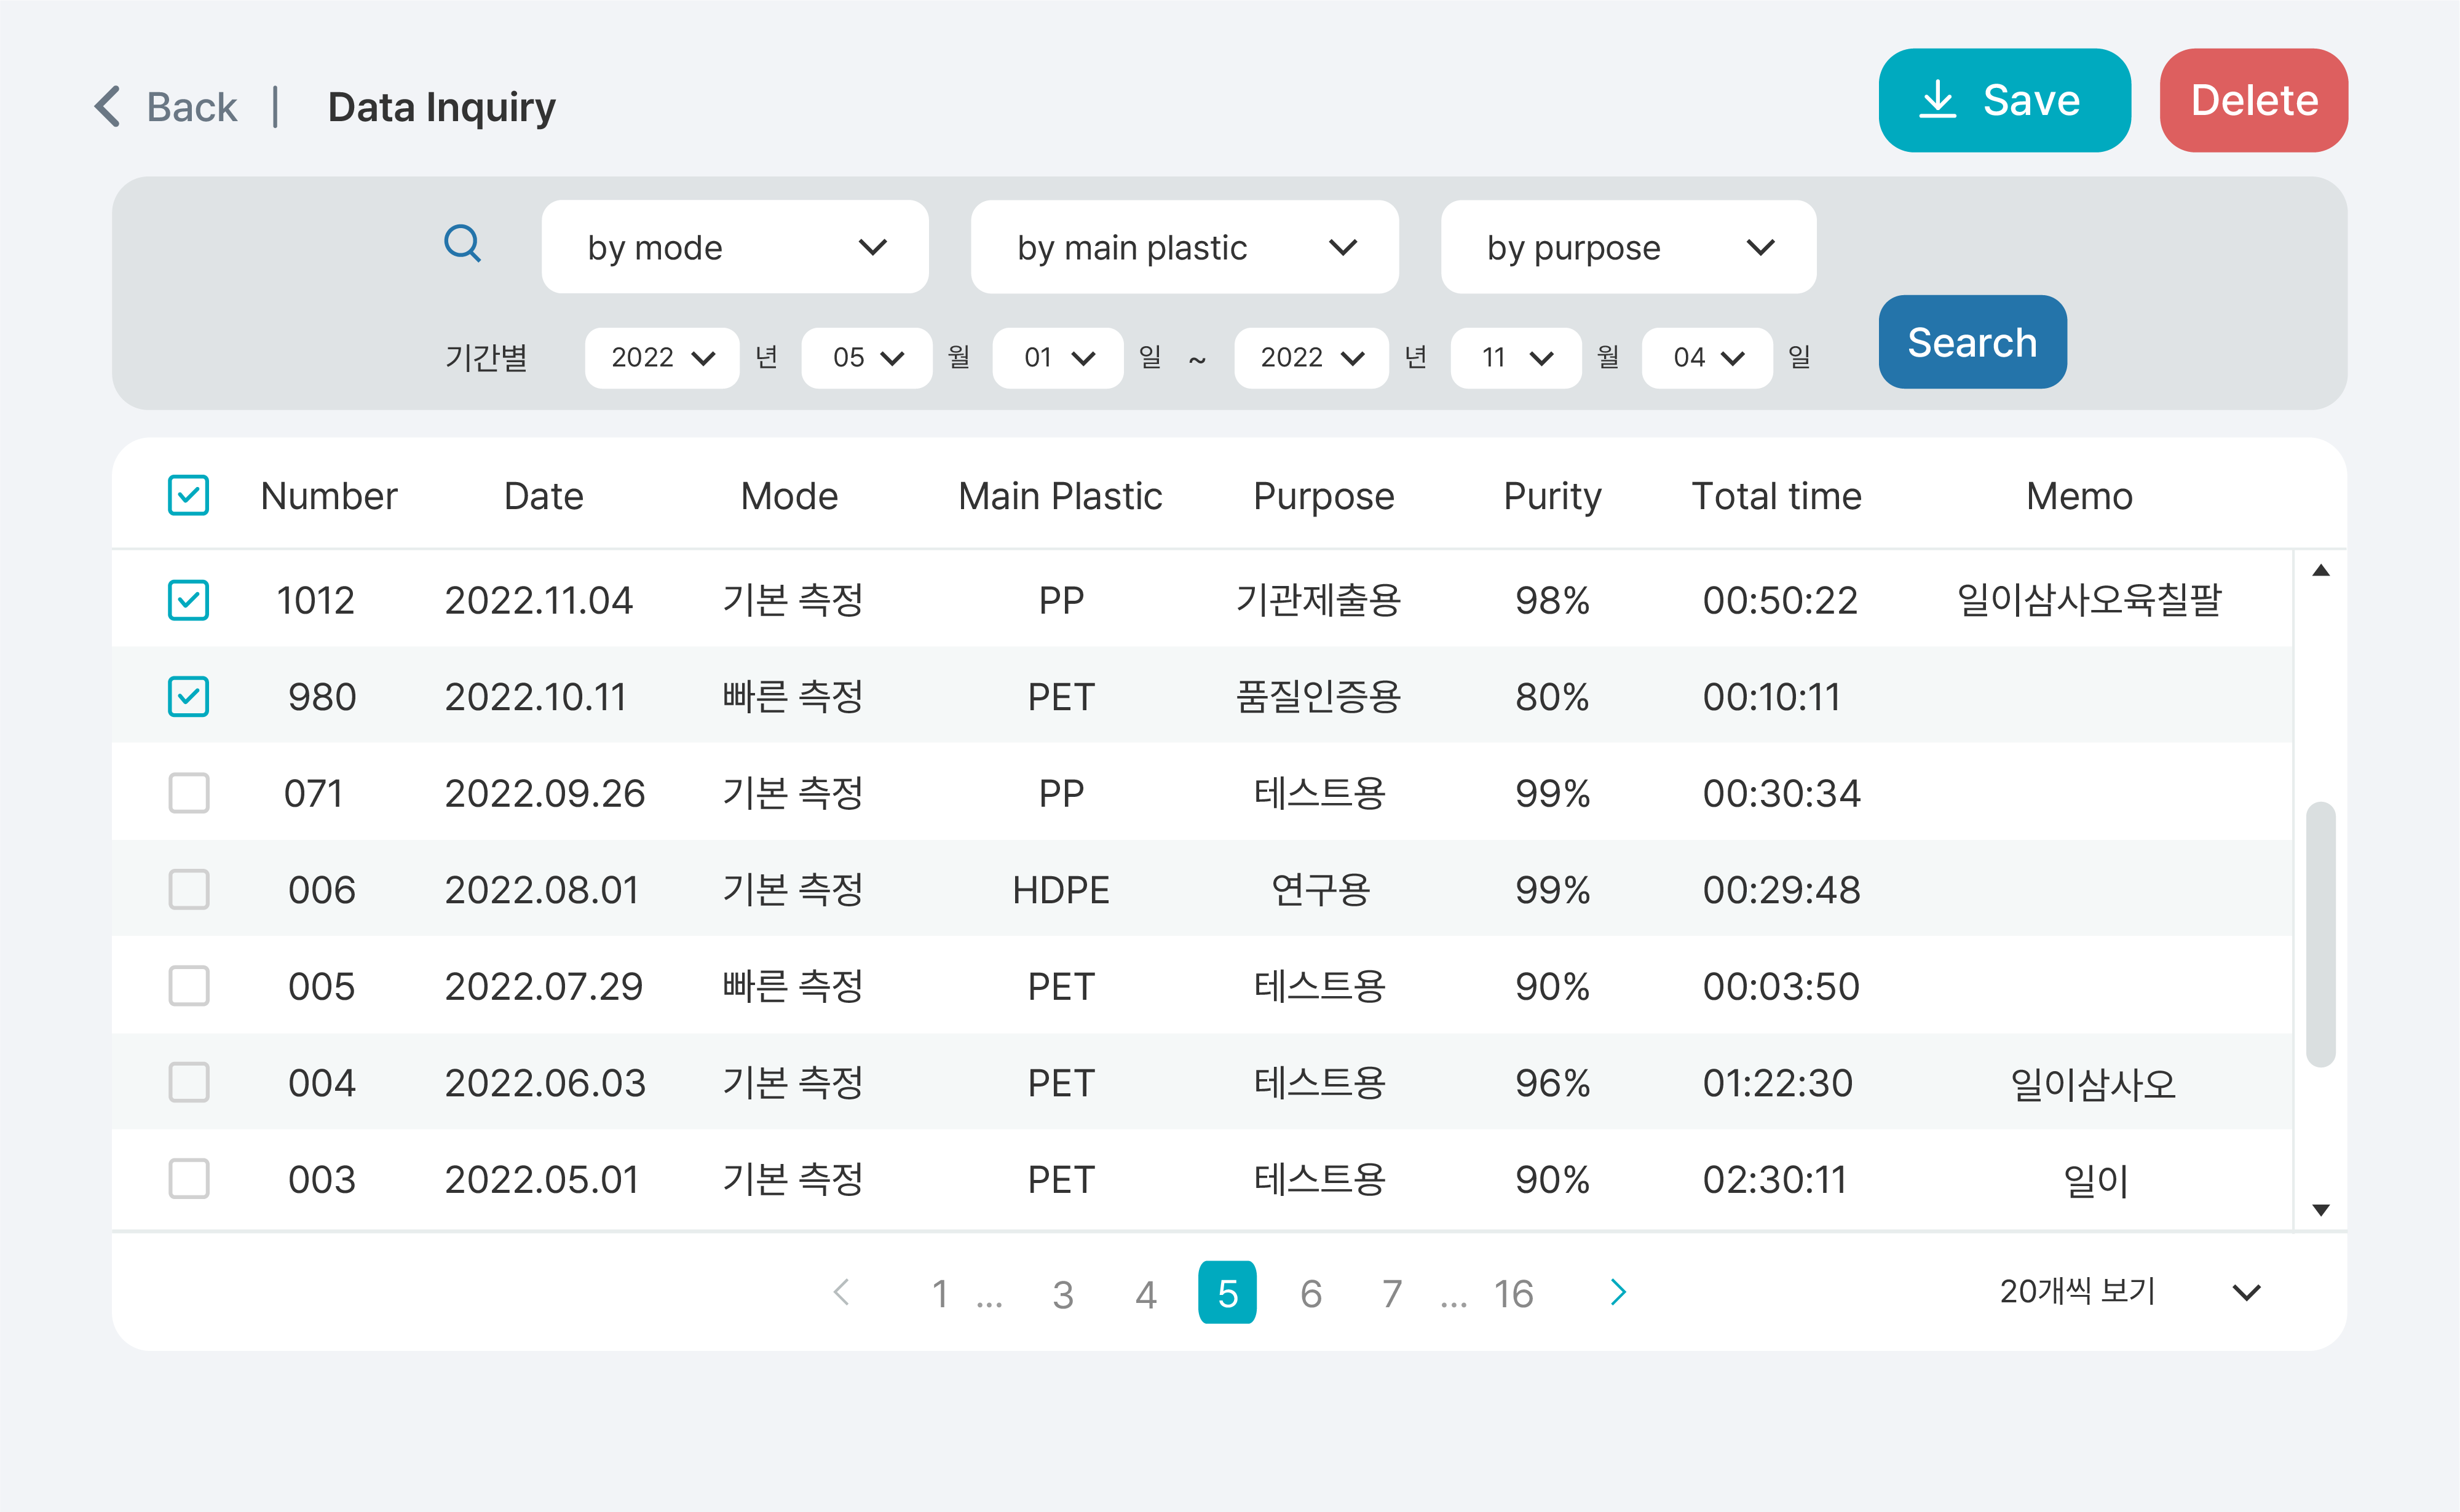Go back using the left chevron icon
The image size is (2460, 1512).
click(x=107, y=106)
